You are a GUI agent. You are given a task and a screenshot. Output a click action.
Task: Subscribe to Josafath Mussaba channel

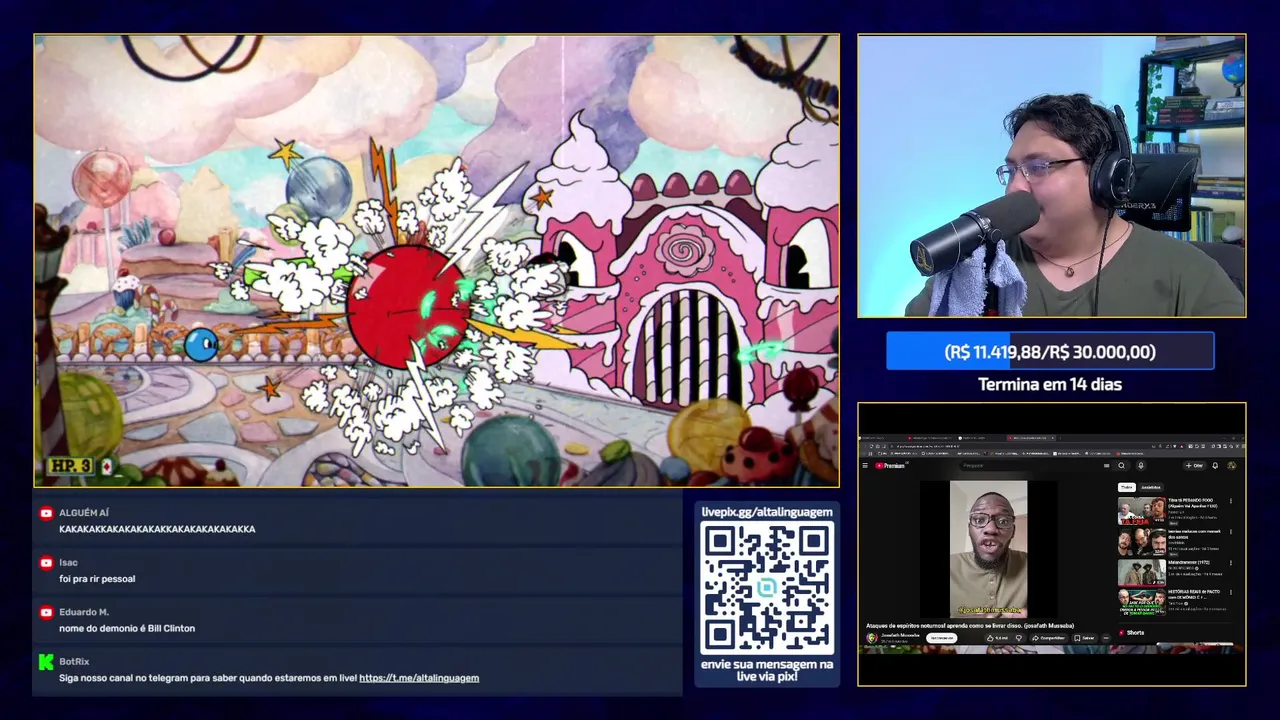pos(941,638)
